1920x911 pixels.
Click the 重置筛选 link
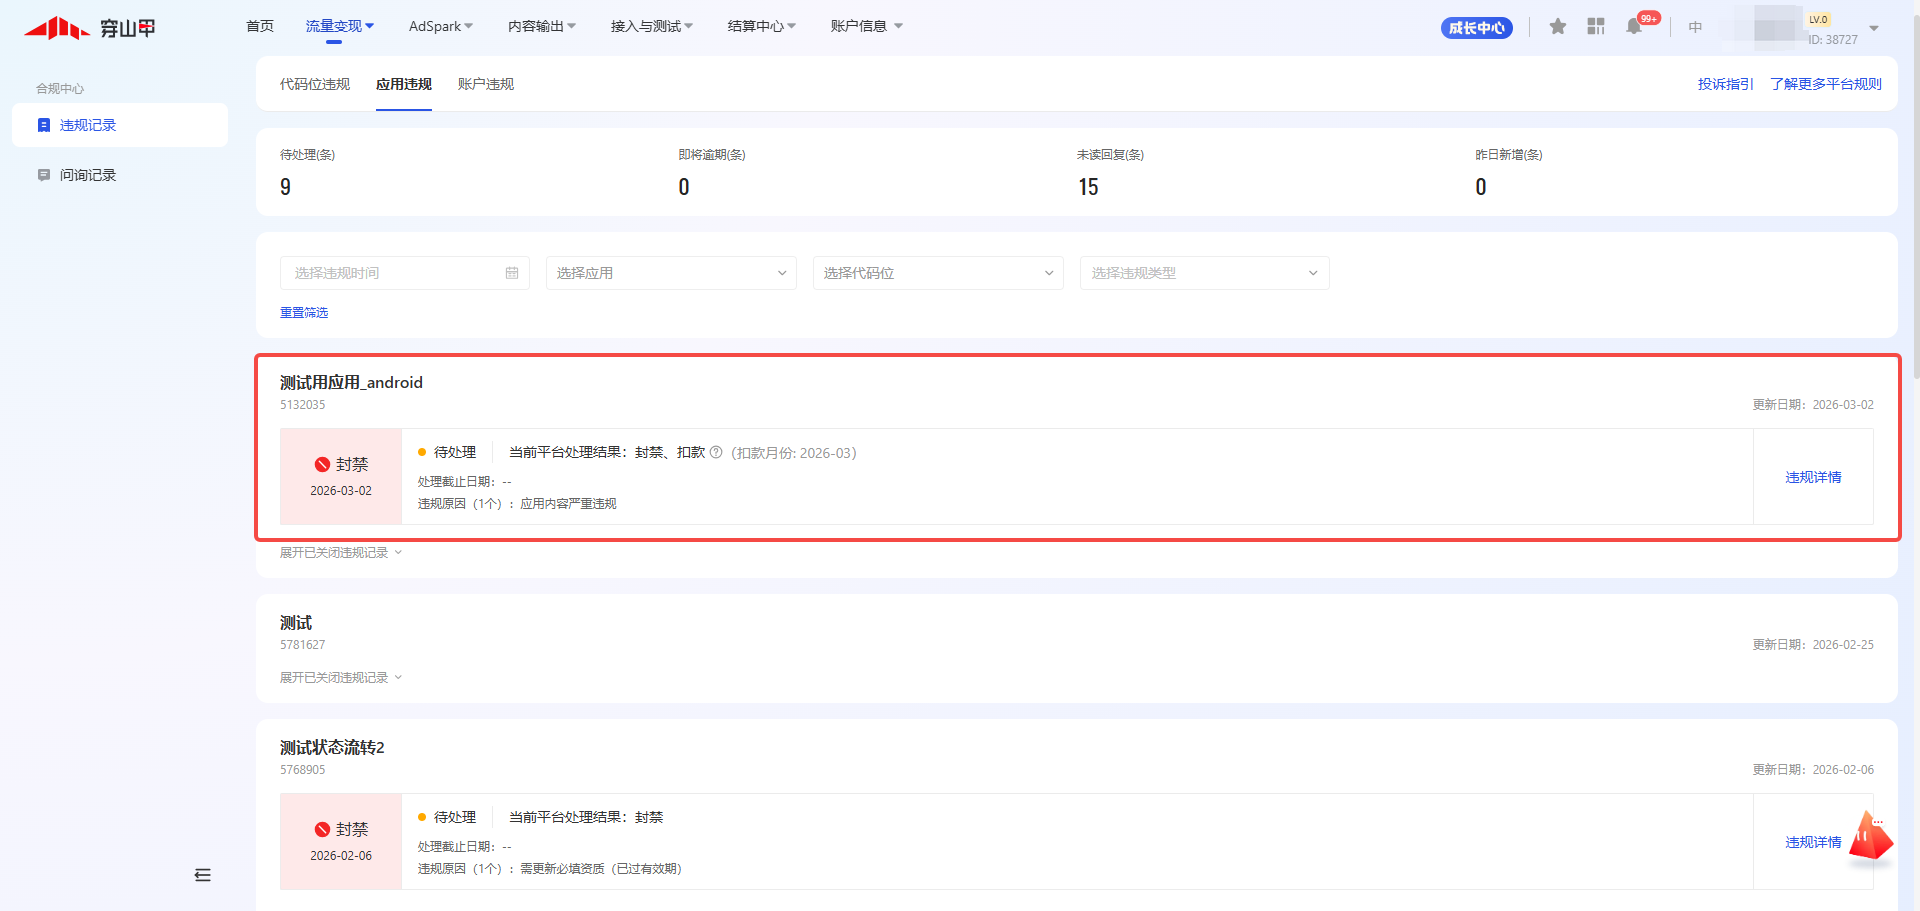point(304,313)
